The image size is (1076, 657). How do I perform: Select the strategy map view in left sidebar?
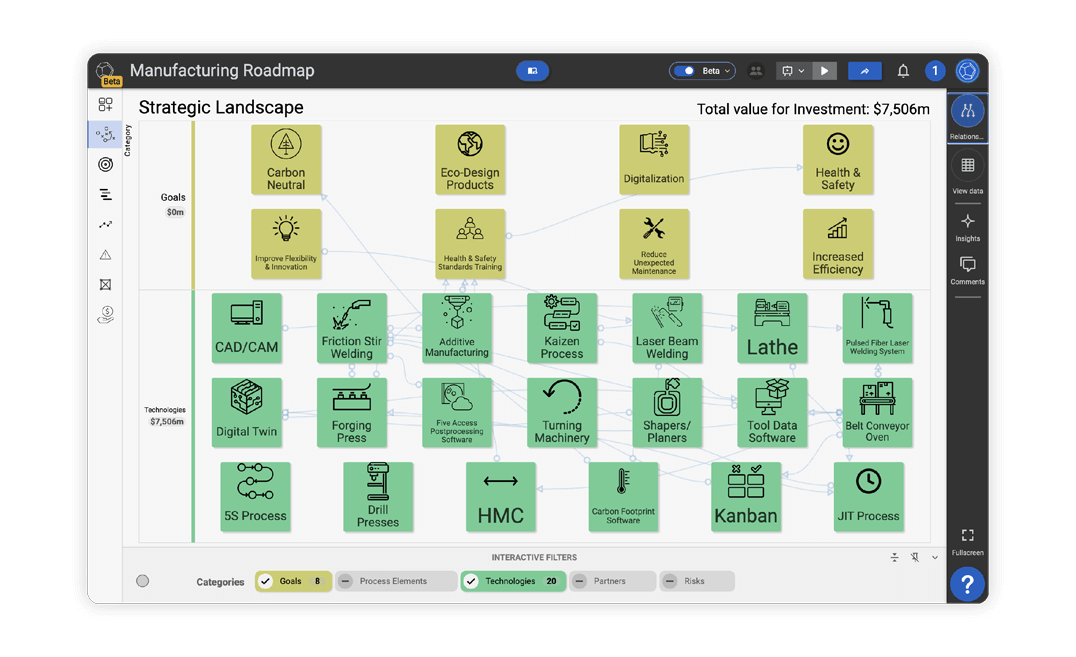(105, 134)
